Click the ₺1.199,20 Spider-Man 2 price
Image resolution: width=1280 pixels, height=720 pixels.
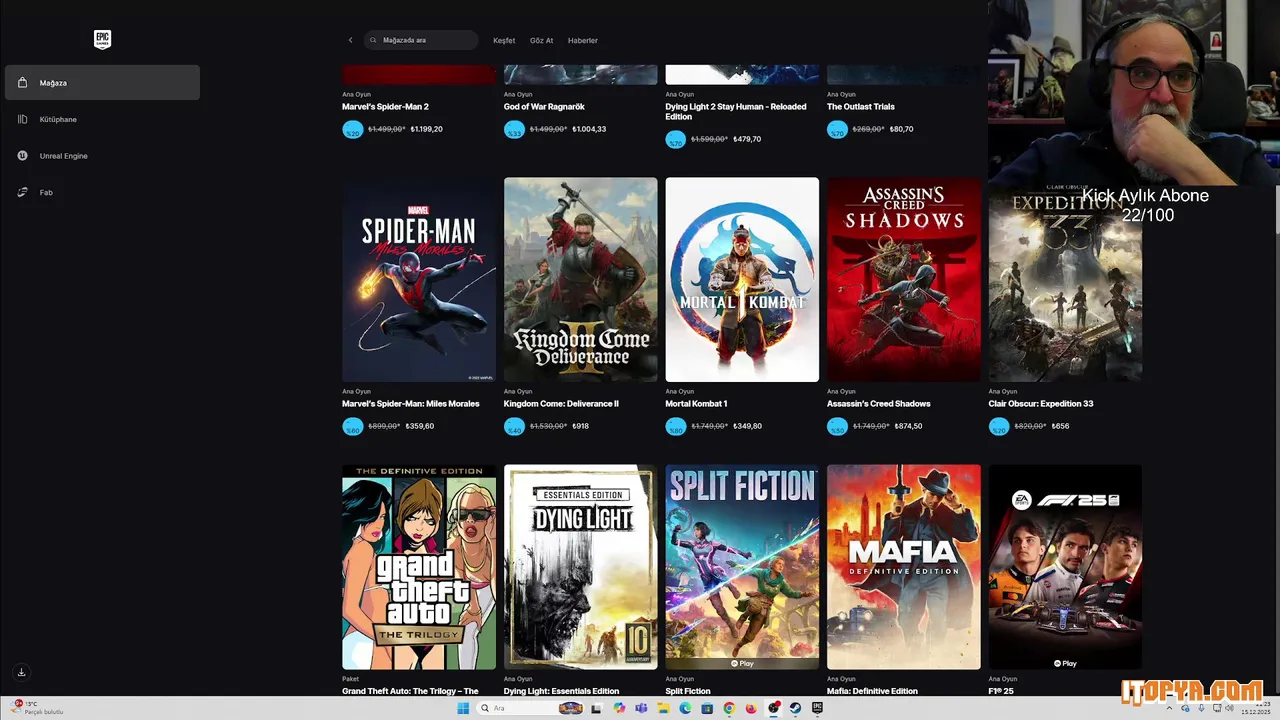pyautogui.click(x=426, y=129)
